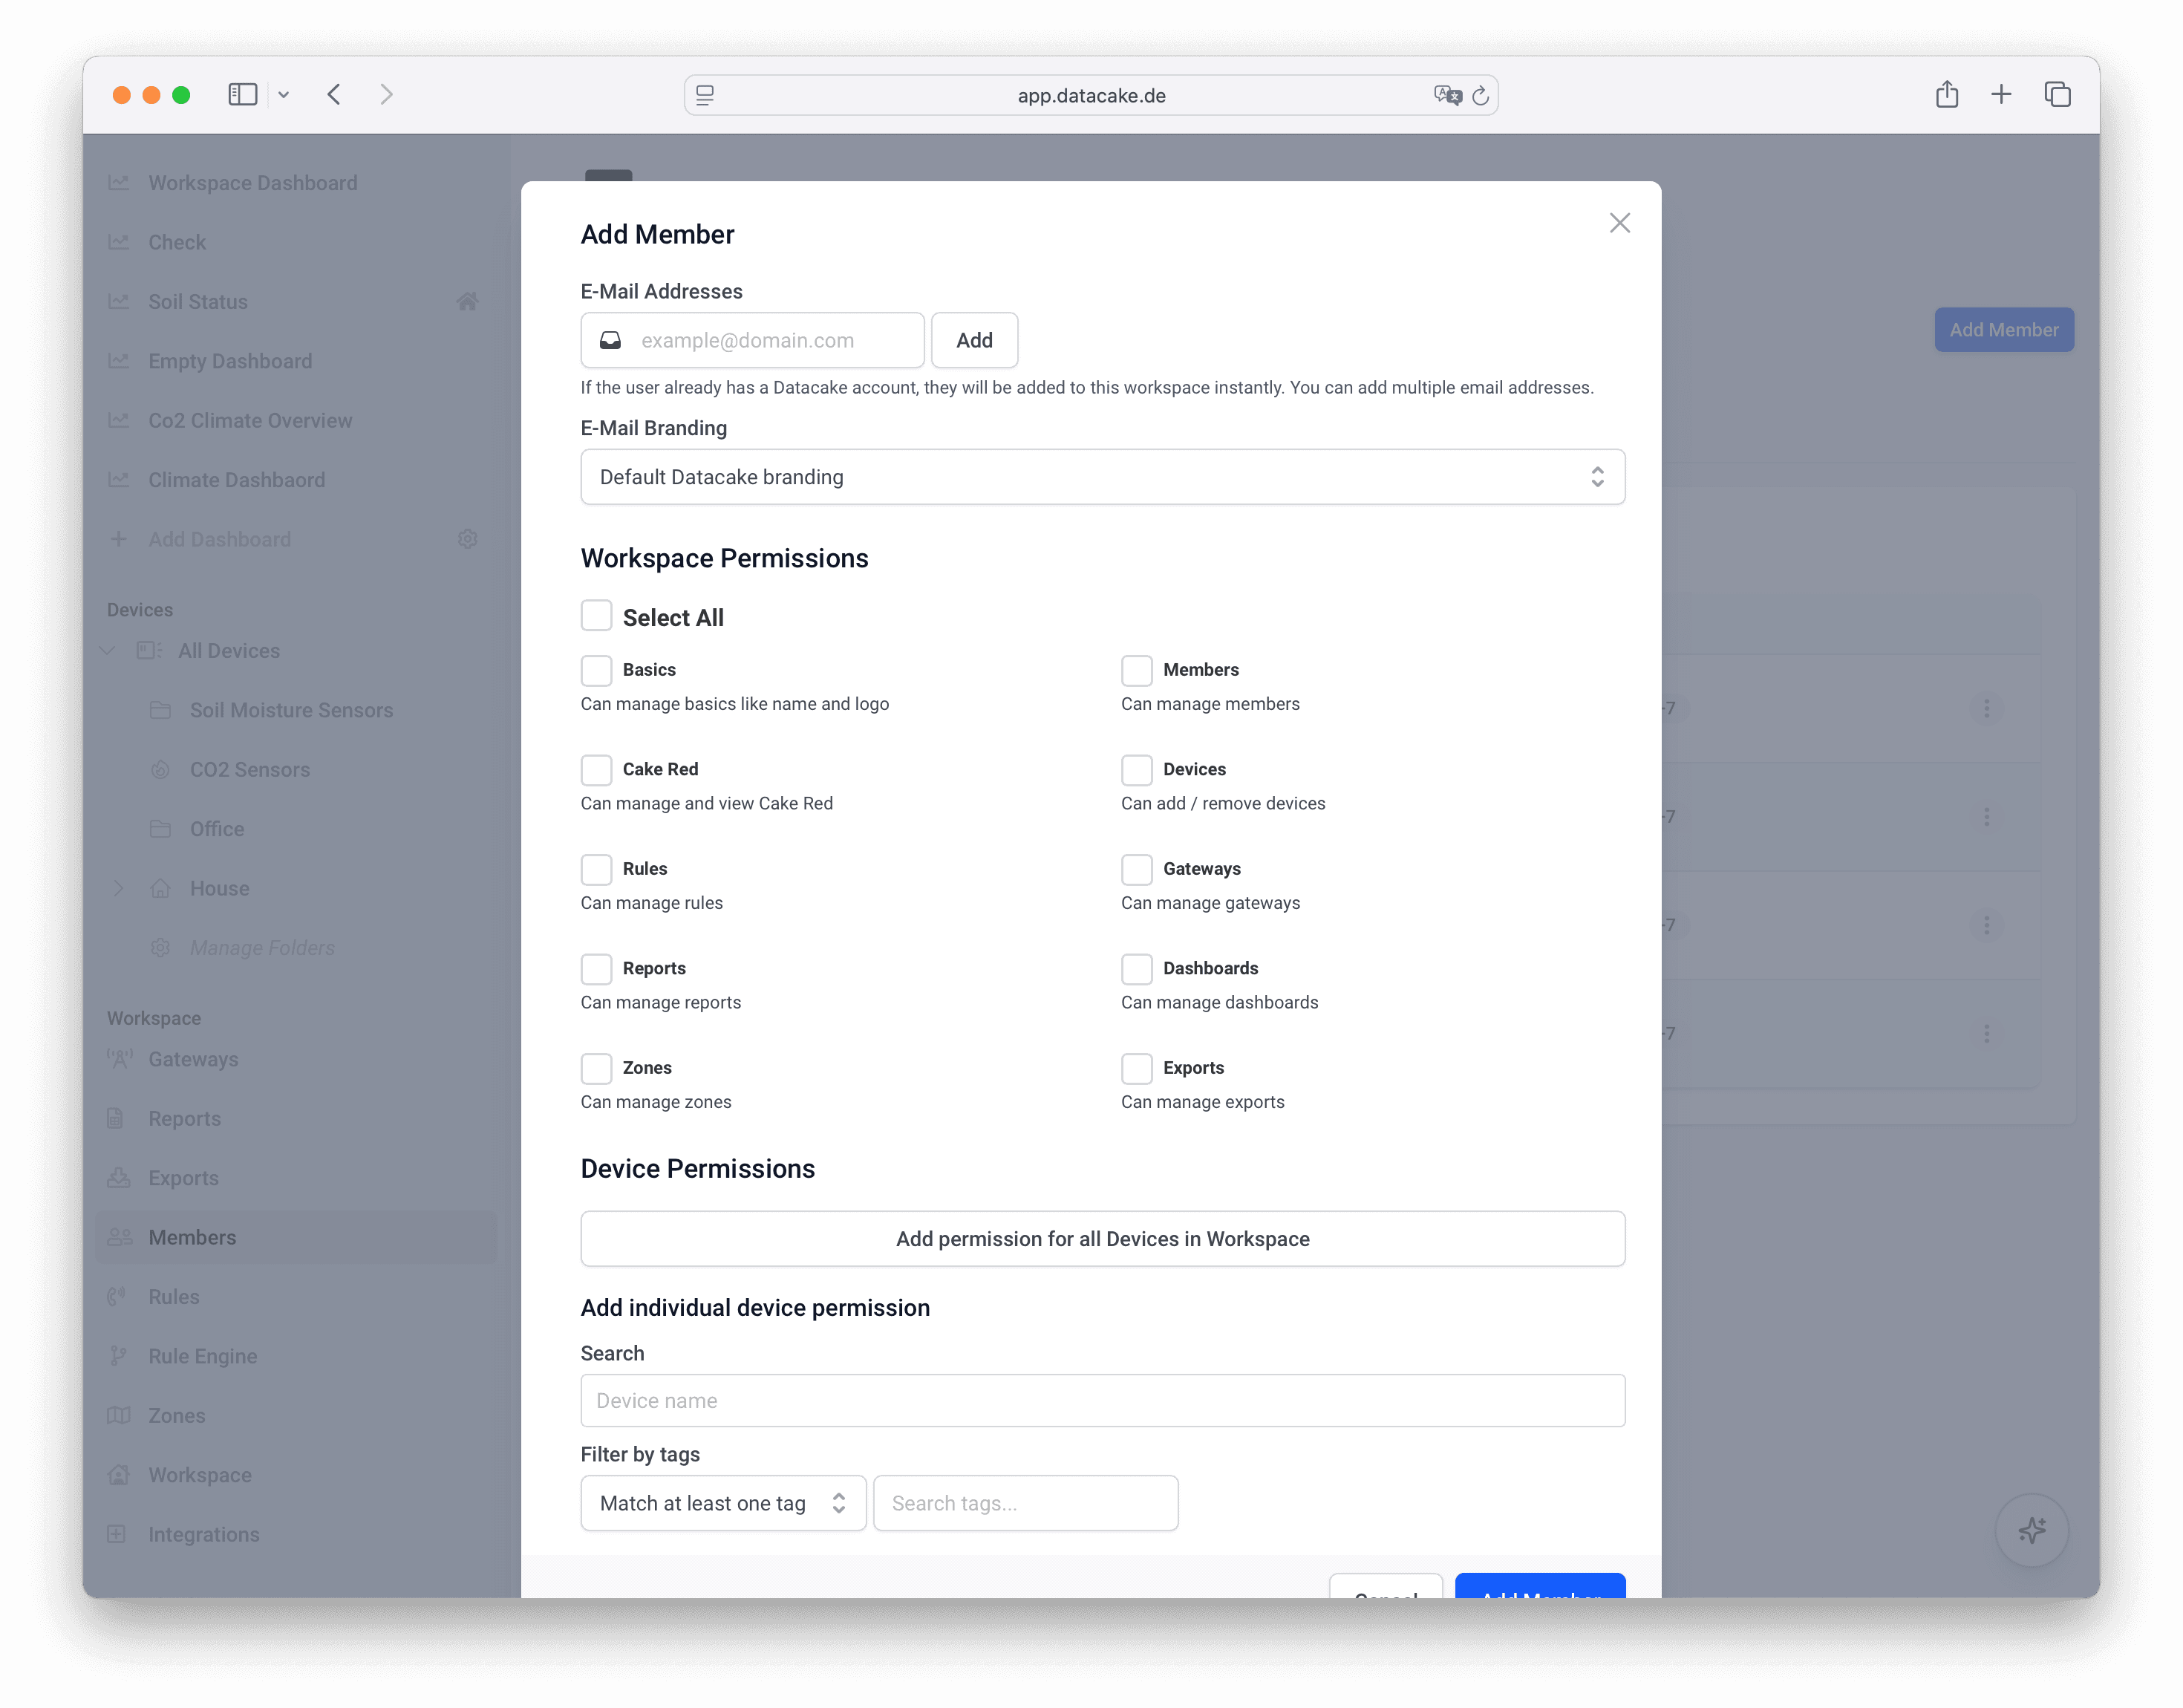Open Rule Engine in the sidebar
2183x1708 pixels.
(203, 1356)
